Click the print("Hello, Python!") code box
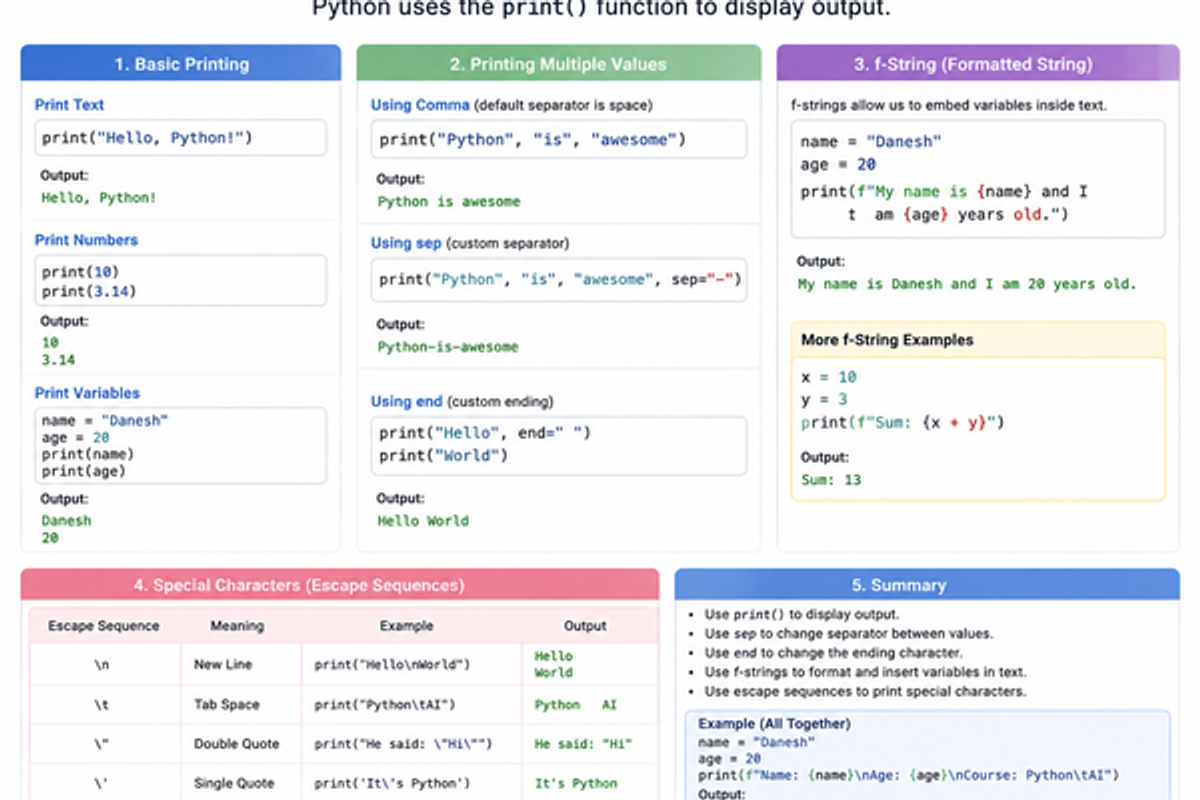Image resolution: width=1200 pixels, height=800 pixels. coord(181,138)
